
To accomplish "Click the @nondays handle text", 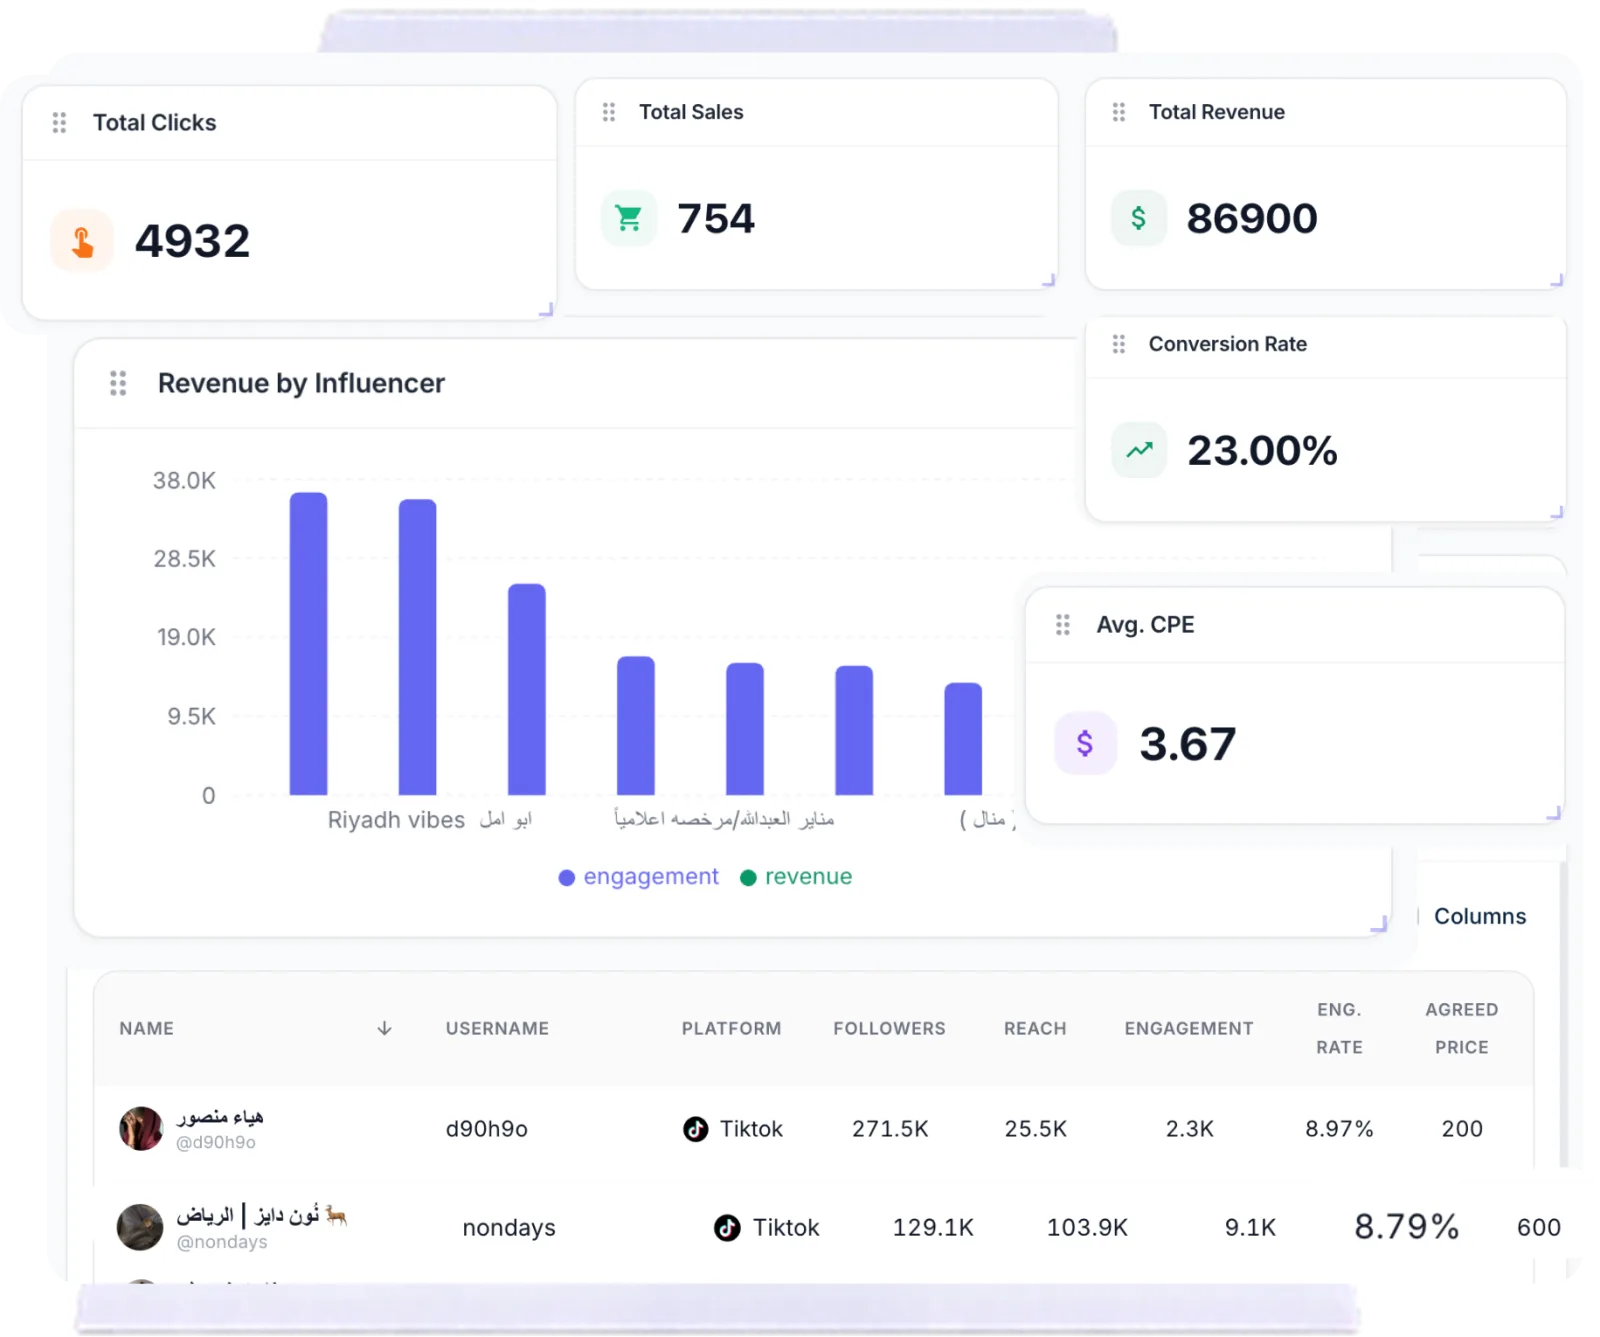I will point(222,1243).
